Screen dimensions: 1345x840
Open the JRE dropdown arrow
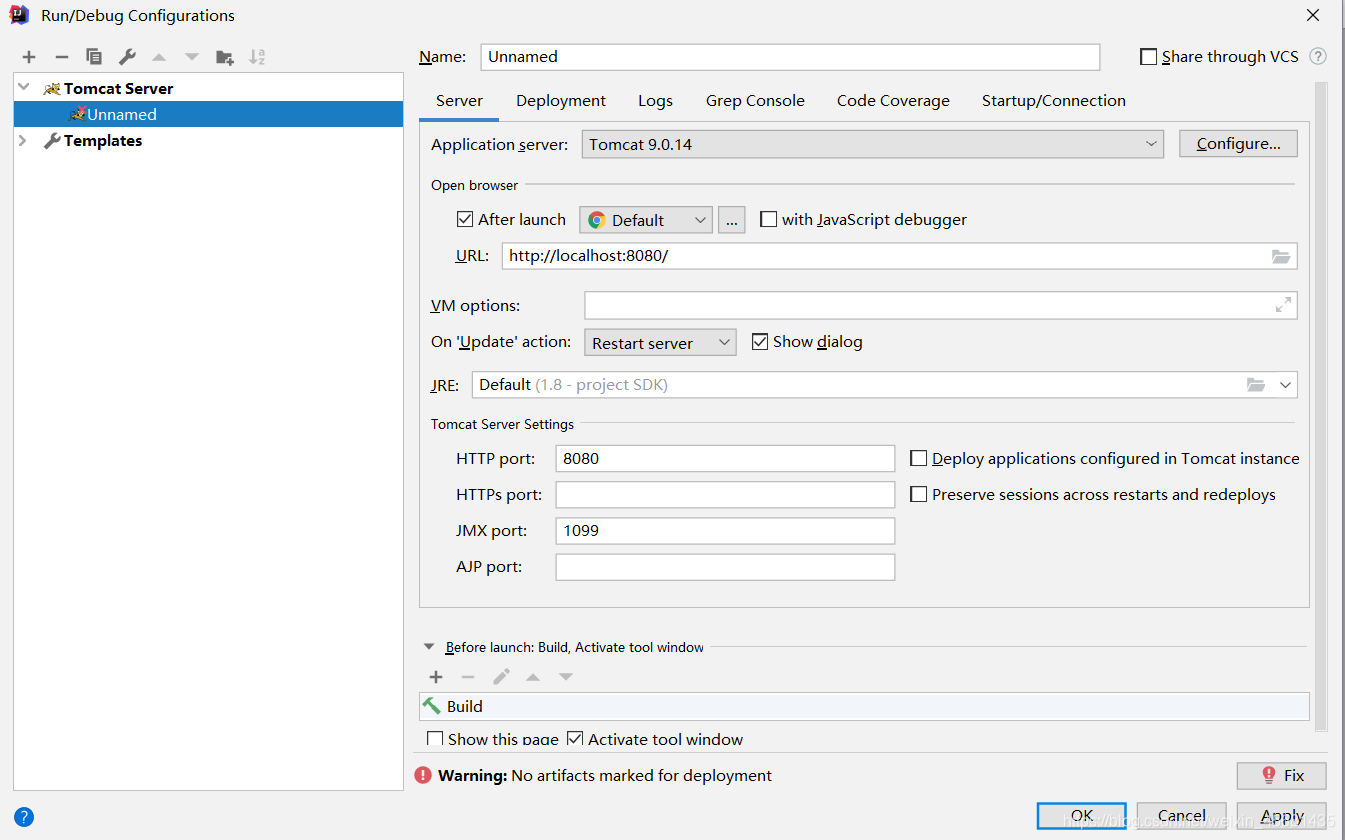coord(1285,385)
